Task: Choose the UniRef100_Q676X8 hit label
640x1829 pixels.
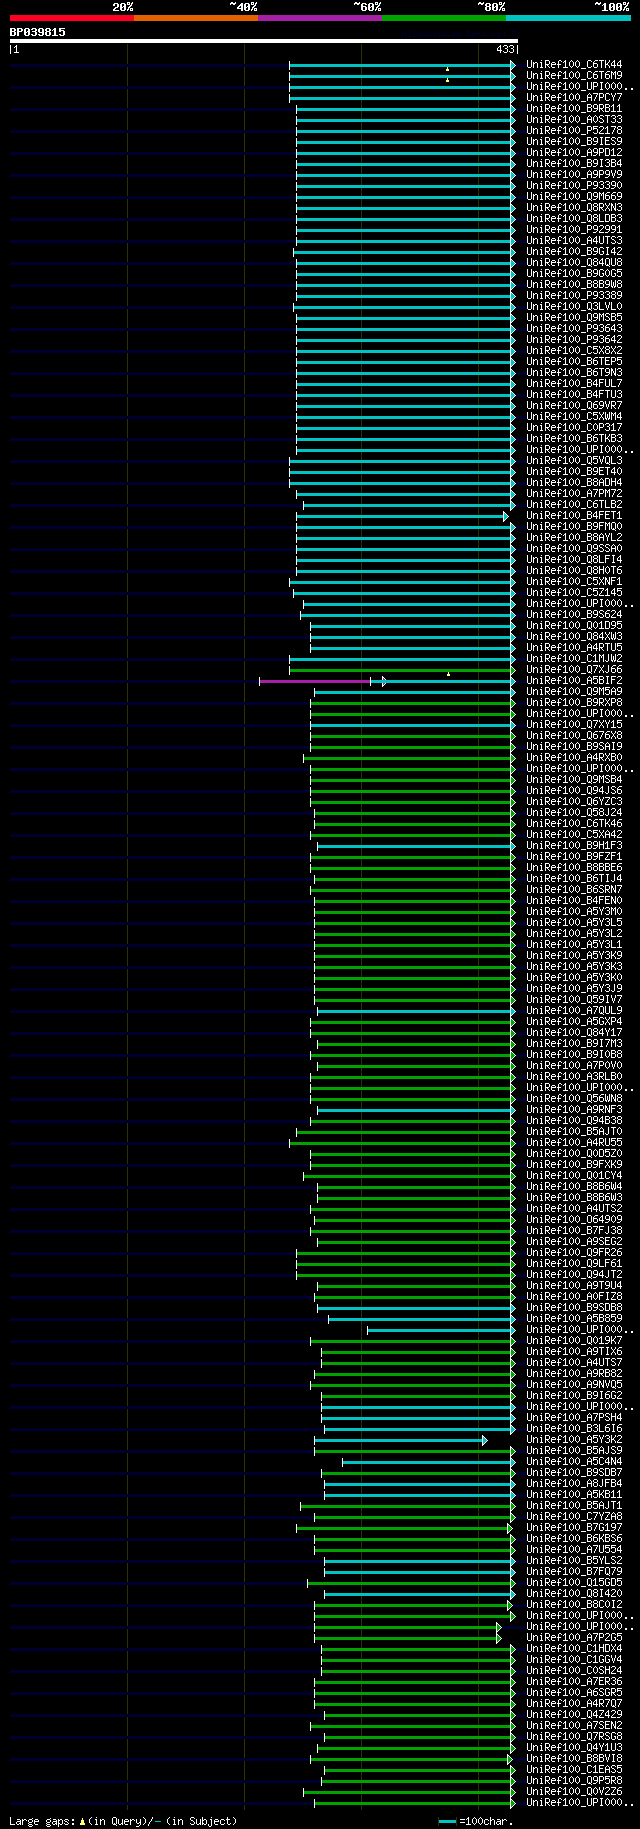Action: (574, 735)
